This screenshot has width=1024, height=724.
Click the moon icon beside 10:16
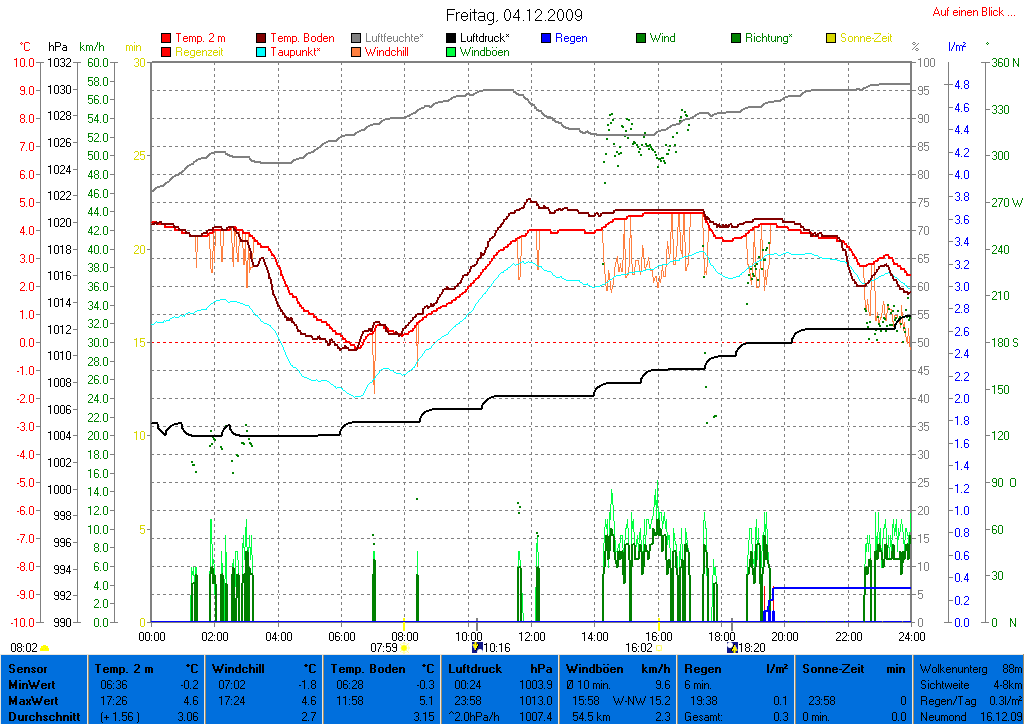[x=477, y=648]
